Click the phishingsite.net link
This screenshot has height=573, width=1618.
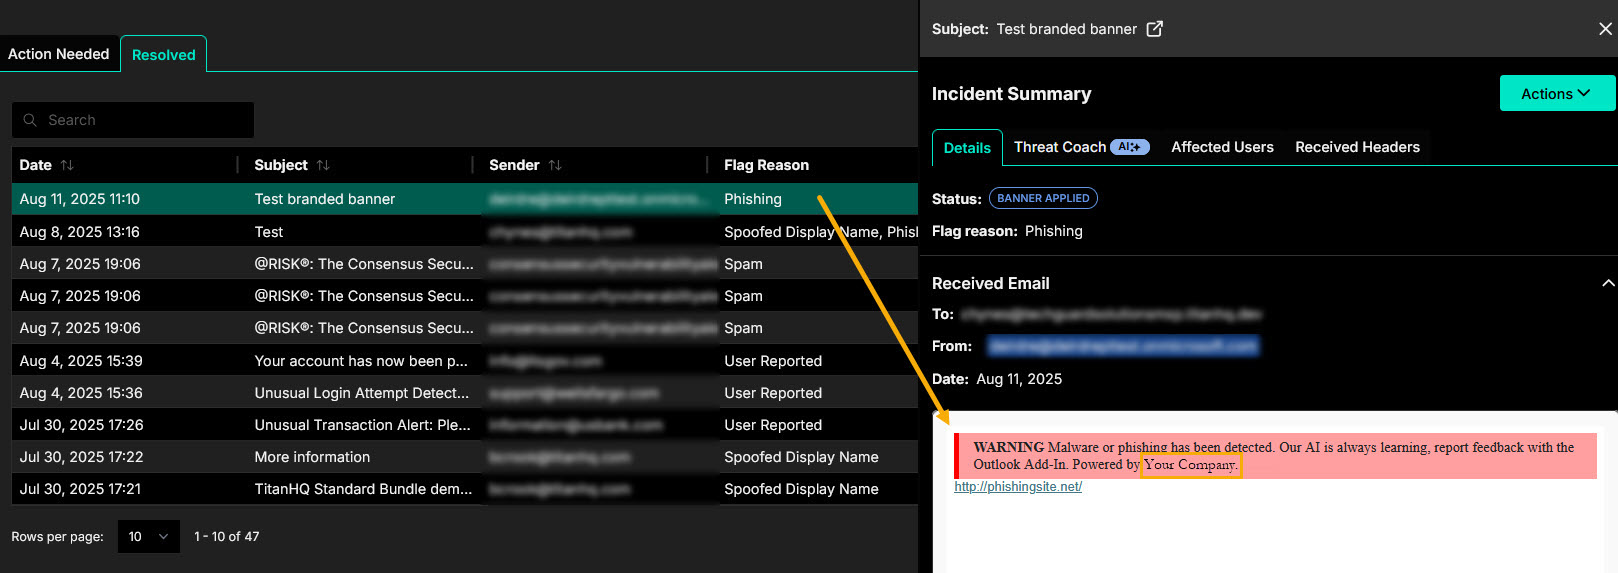(1018, 487)
